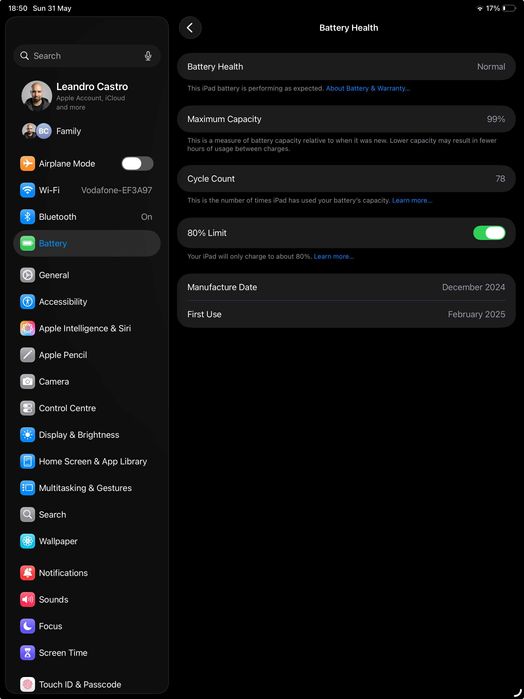This screenshot has width=524, height=699.
Task: Tap the Apple Intelligence & Siri icon
Action: tap(27, 329)
